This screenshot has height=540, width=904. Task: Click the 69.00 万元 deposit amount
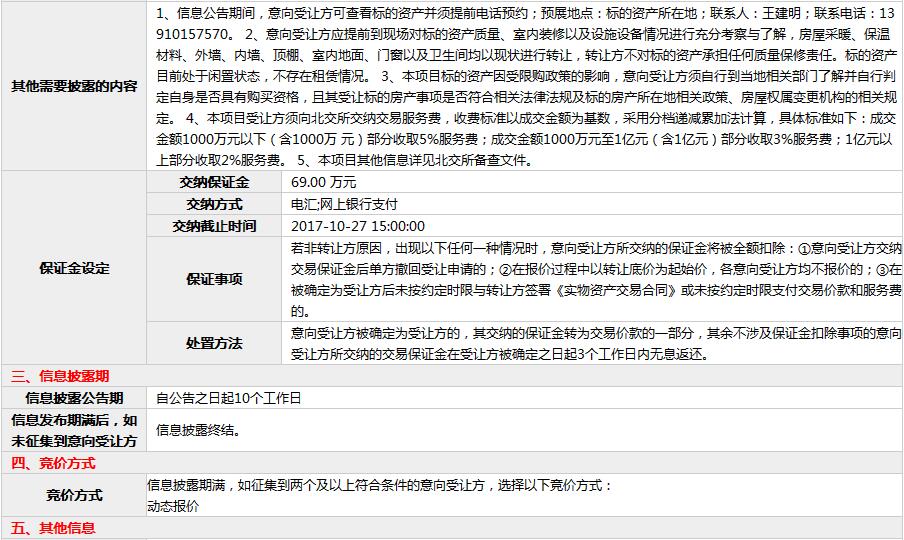click(x=323, y=182)
